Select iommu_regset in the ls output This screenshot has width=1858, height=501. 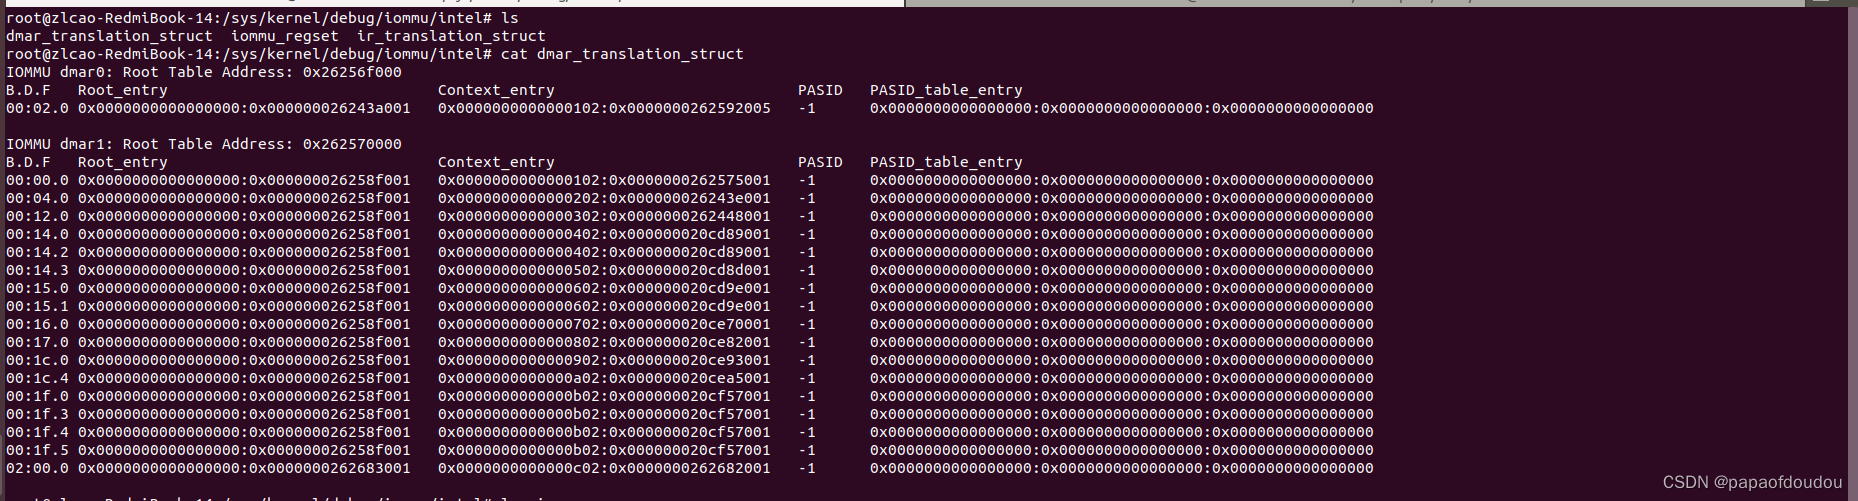click(285, 36)
